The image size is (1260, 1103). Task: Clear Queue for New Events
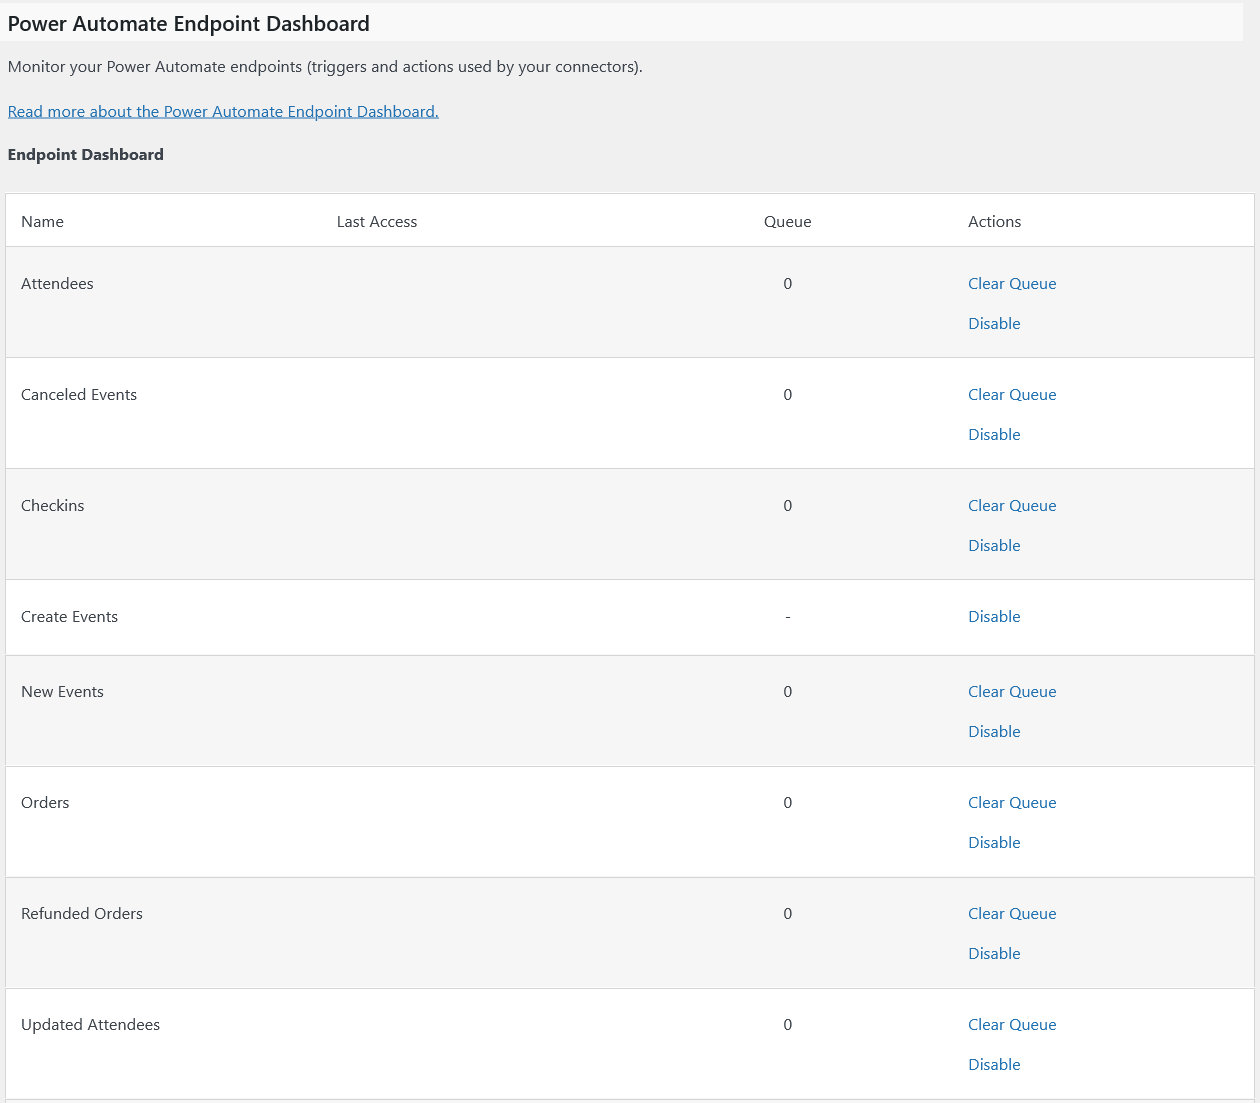click(x=1011, y=691)
